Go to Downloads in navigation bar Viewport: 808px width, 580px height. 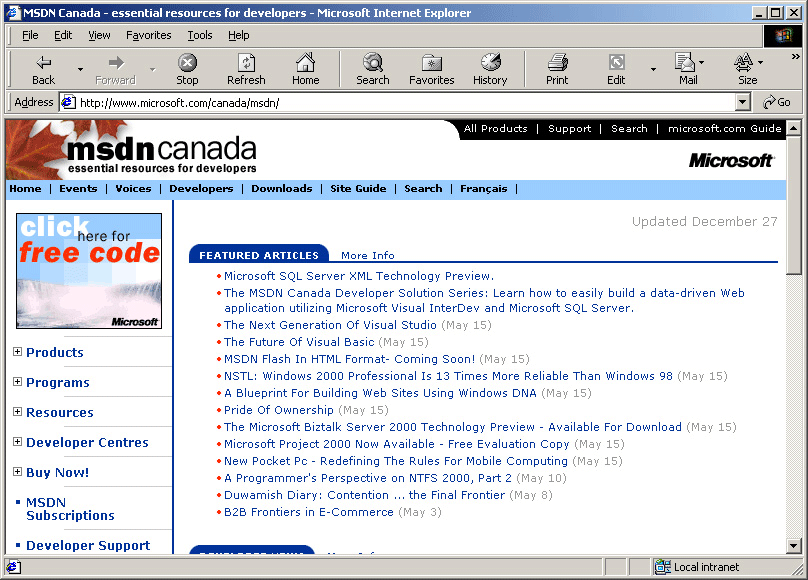tap(281, 189)
